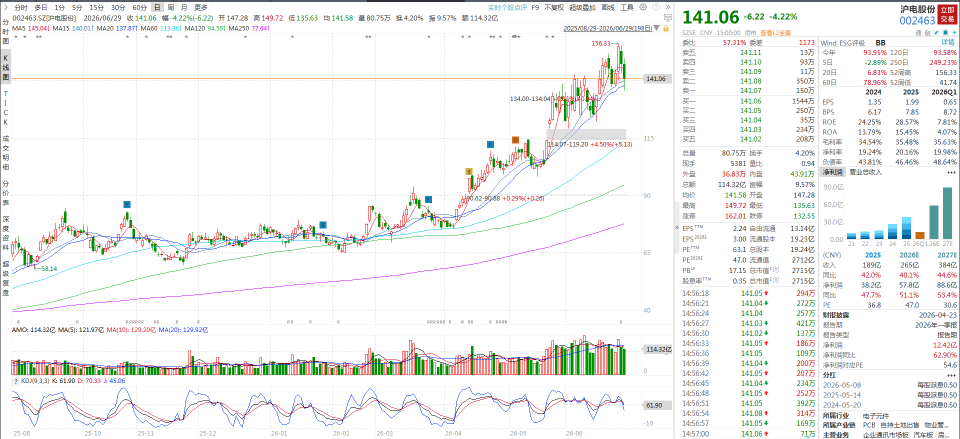This screenshot has height=439, width=960.
Task: Click the orange lock icon beside date range
Action: pyautogui.click(x=666, y=28)
